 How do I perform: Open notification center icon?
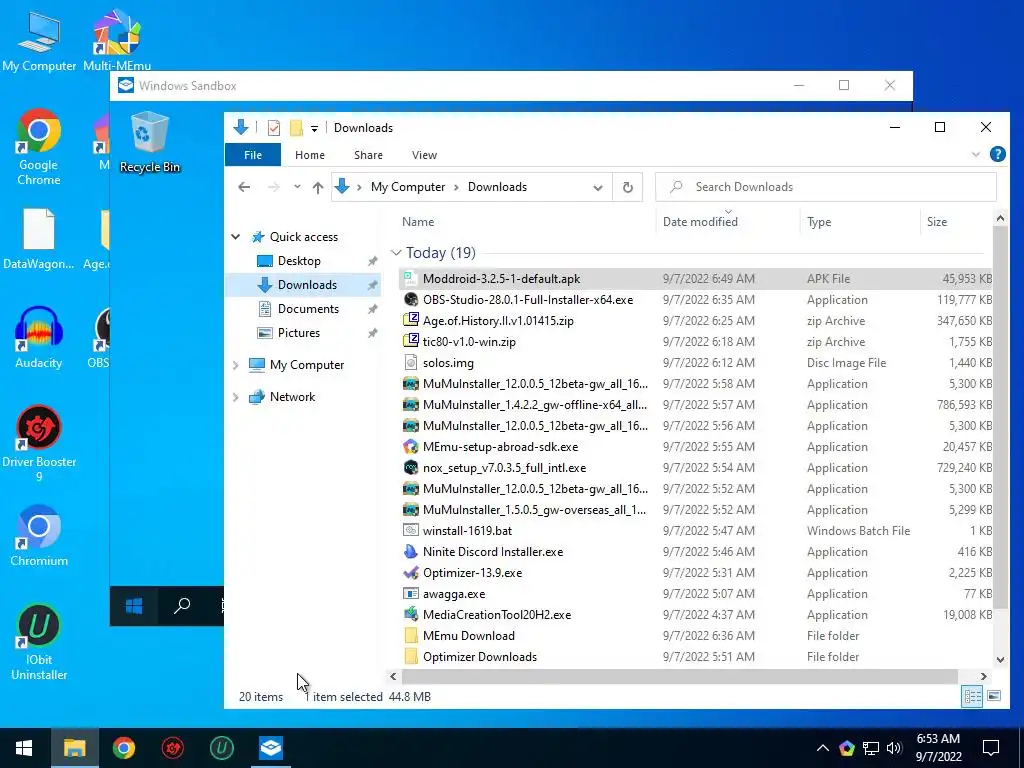click(991, 748)
